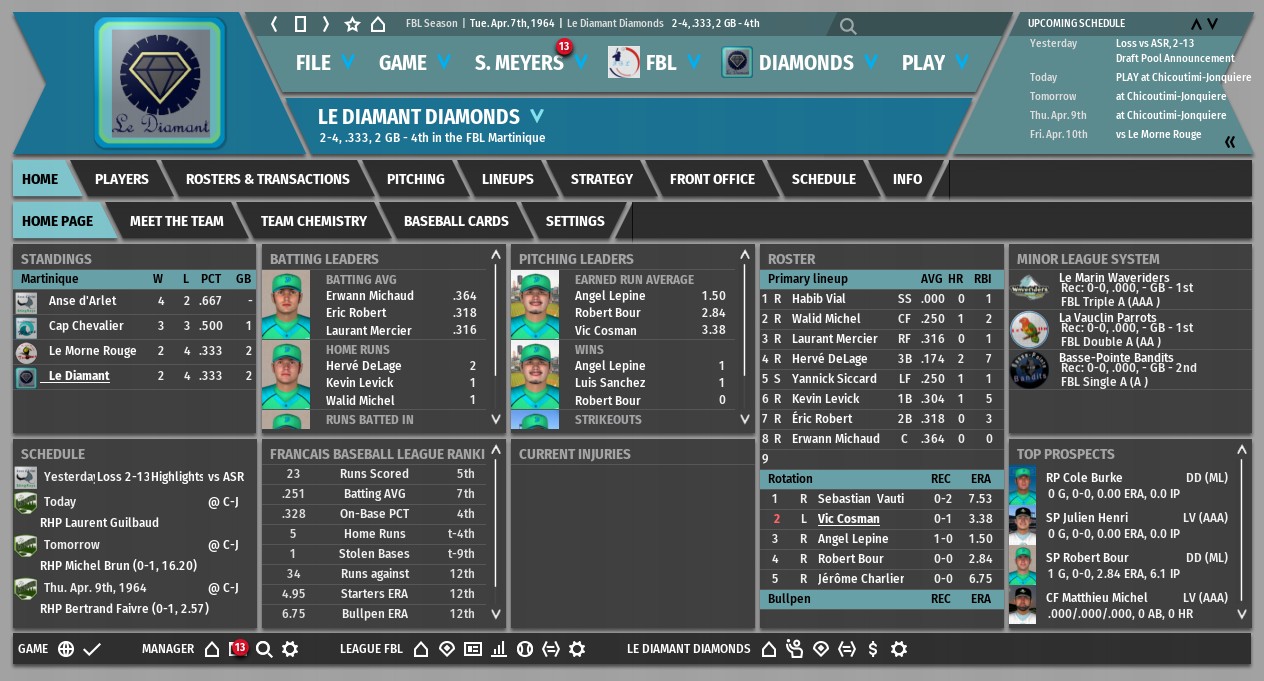Open League FBL bar chart statistics icon
Screen dimensions: 1264x681
(498, 649)
